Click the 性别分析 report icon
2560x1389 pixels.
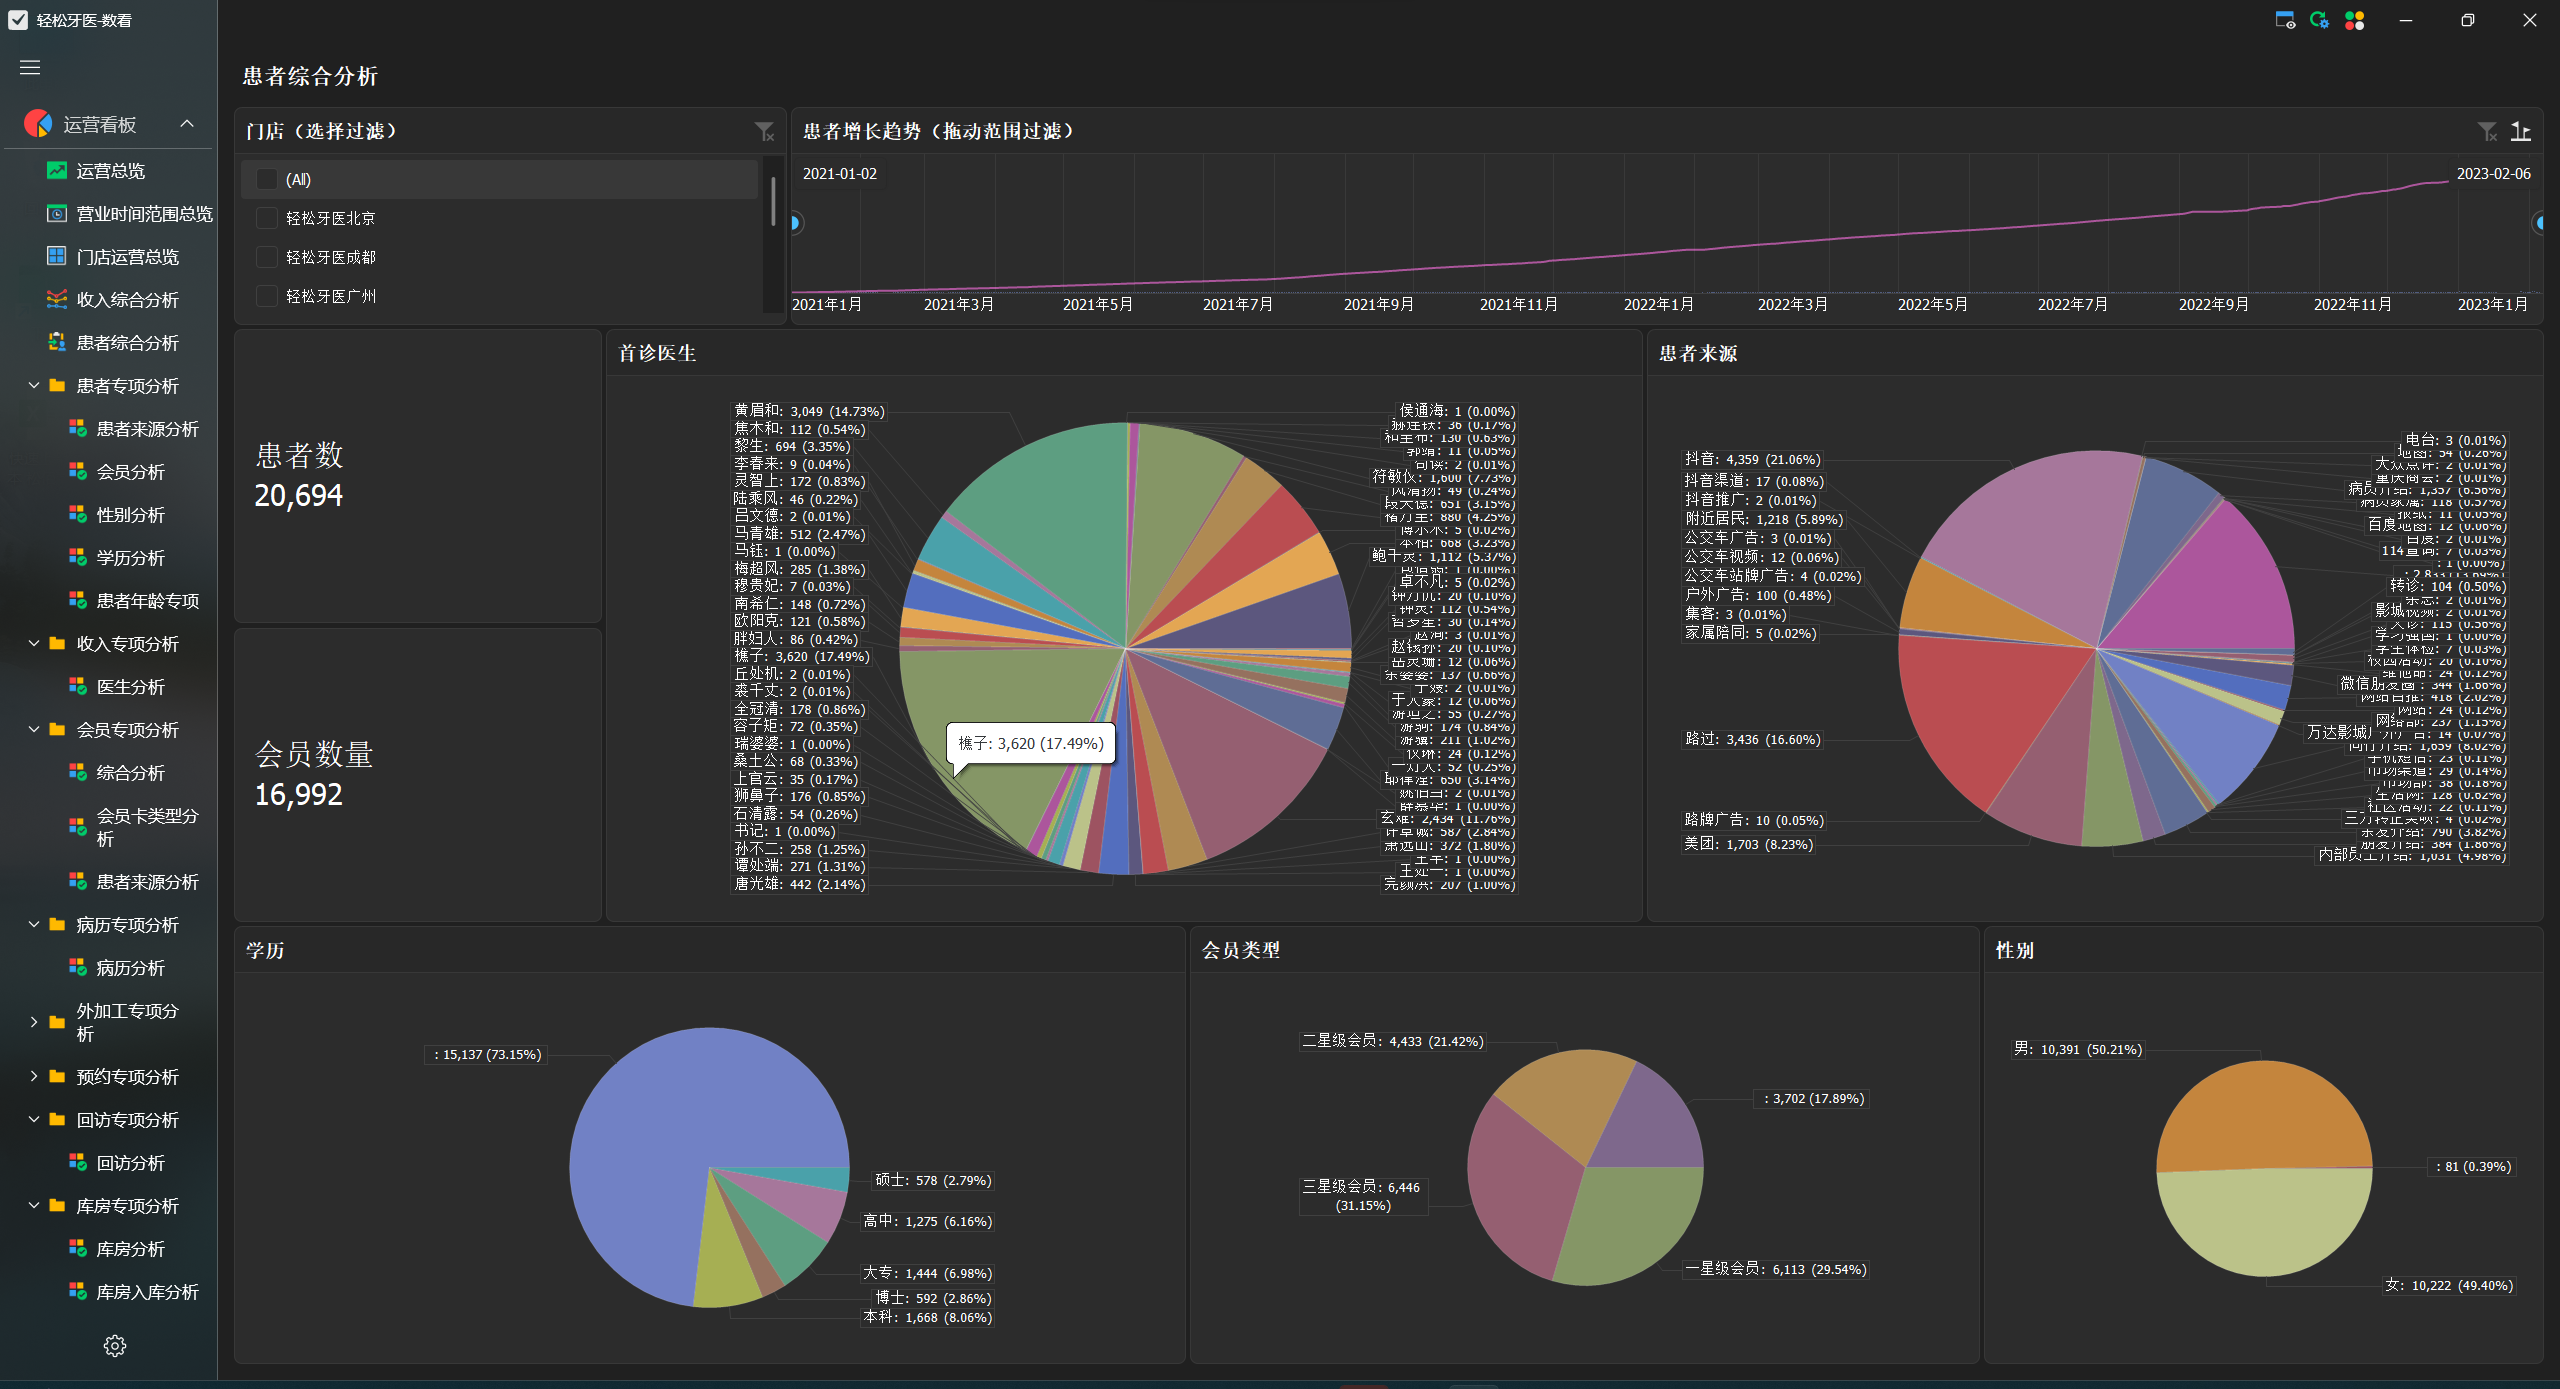click(x=77, y=515)
